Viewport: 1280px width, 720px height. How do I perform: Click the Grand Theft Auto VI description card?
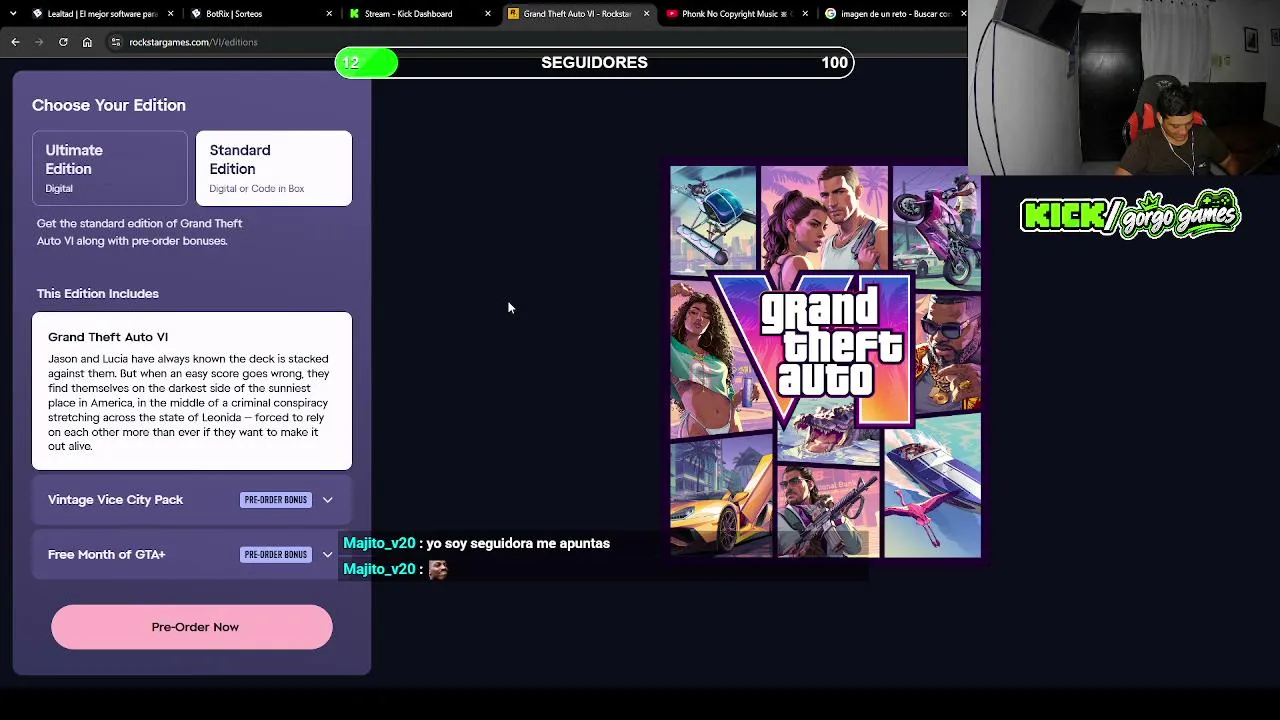[192, 391]
